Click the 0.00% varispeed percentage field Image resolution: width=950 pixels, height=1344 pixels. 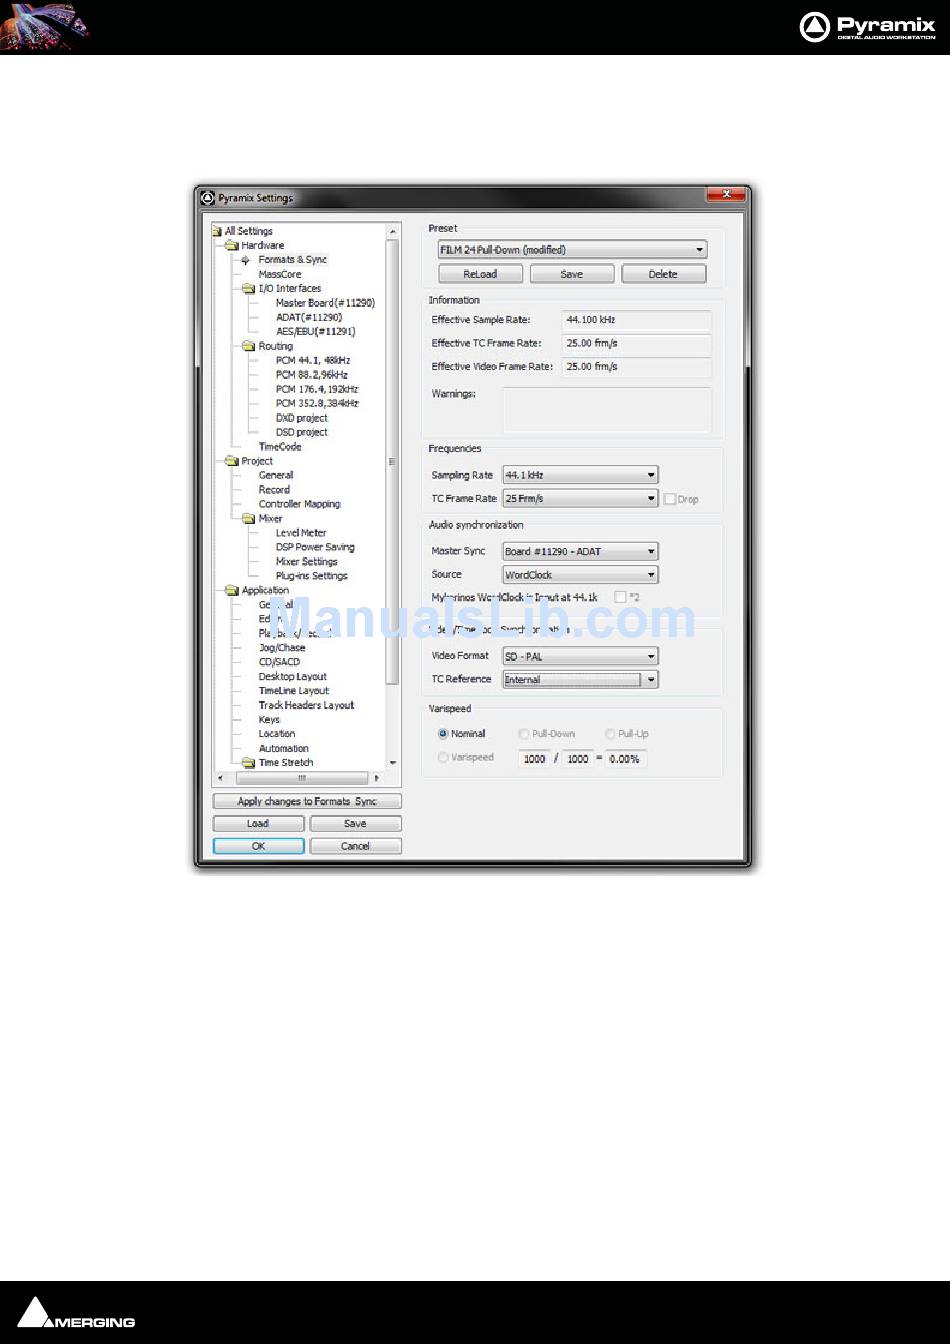click(x=625, y=759)
